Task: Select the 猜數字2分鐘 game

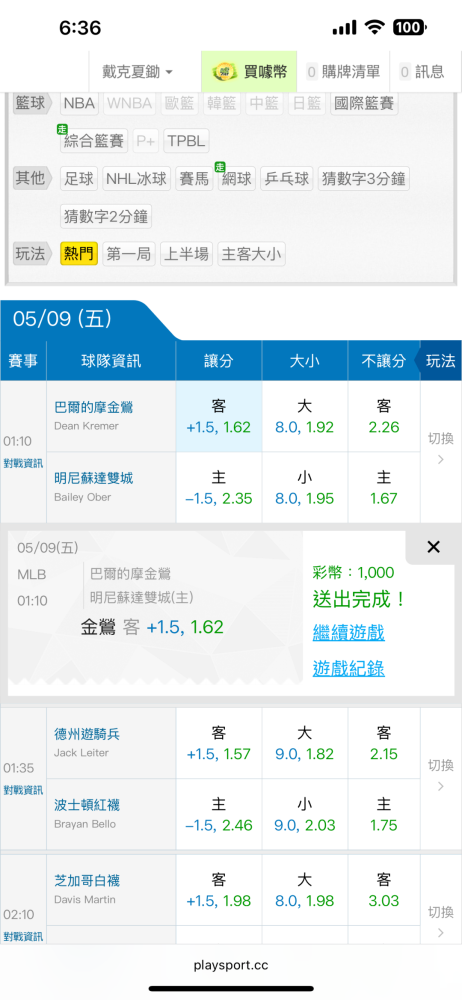Action: pos(106,216)
